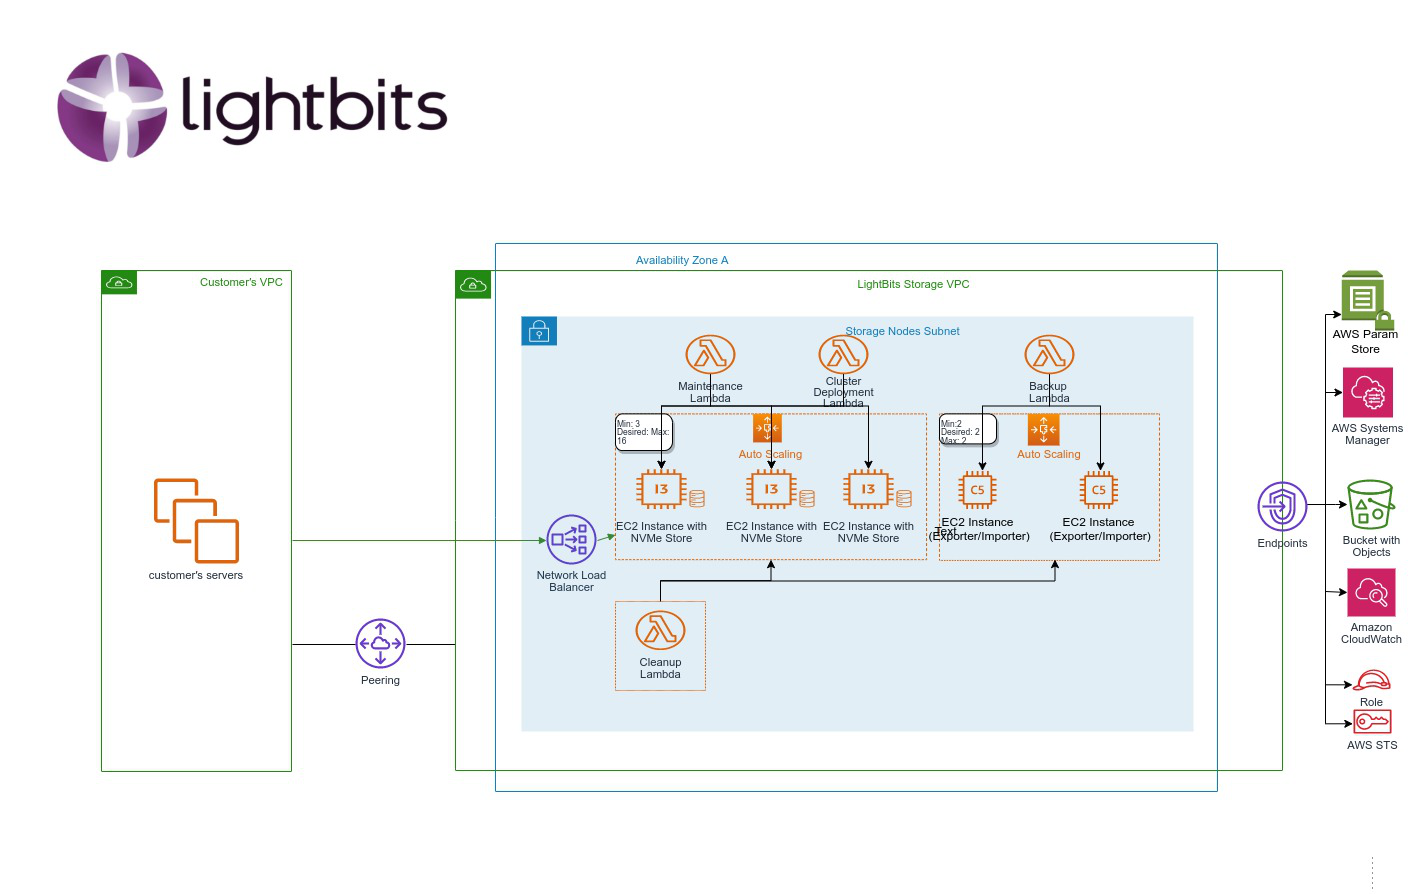Click the Storage Nodes Subnet lock icon
The height and width of the screenshot is (894, 1417).
coord(539,331)
